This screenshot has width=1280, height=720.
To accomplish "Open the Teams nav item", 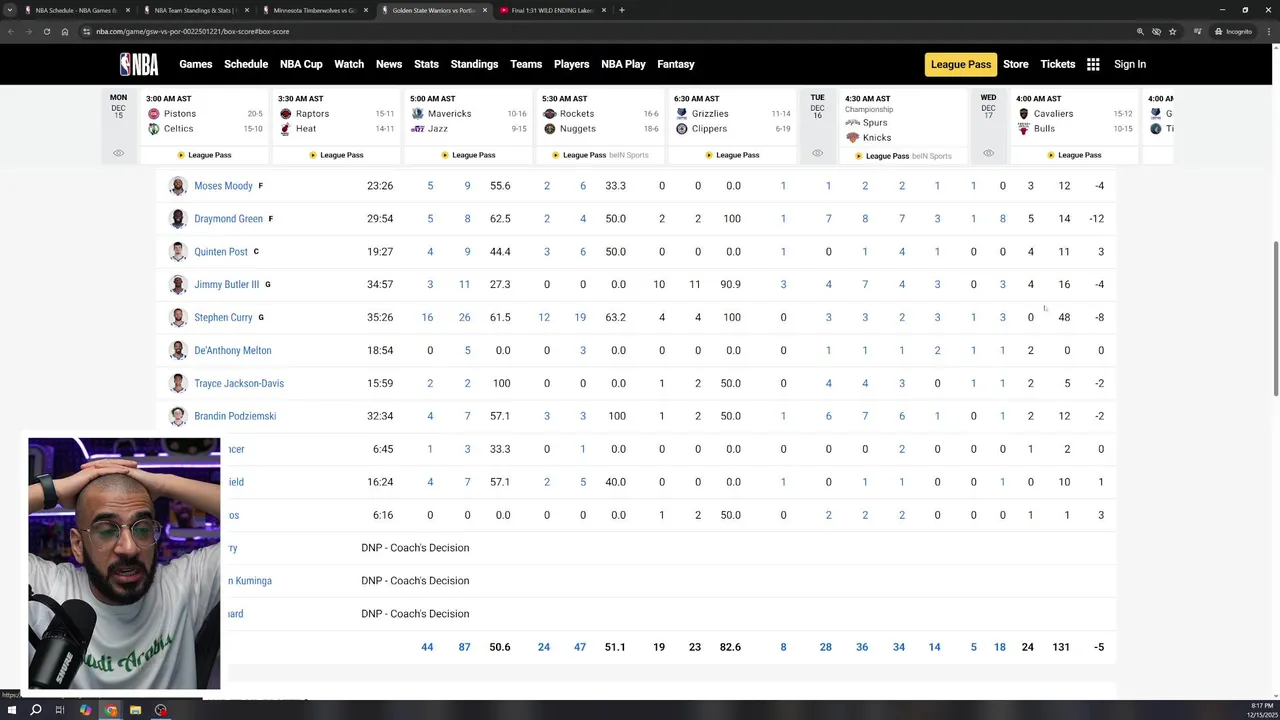I will pyautogui.click(x=526, y=64).
